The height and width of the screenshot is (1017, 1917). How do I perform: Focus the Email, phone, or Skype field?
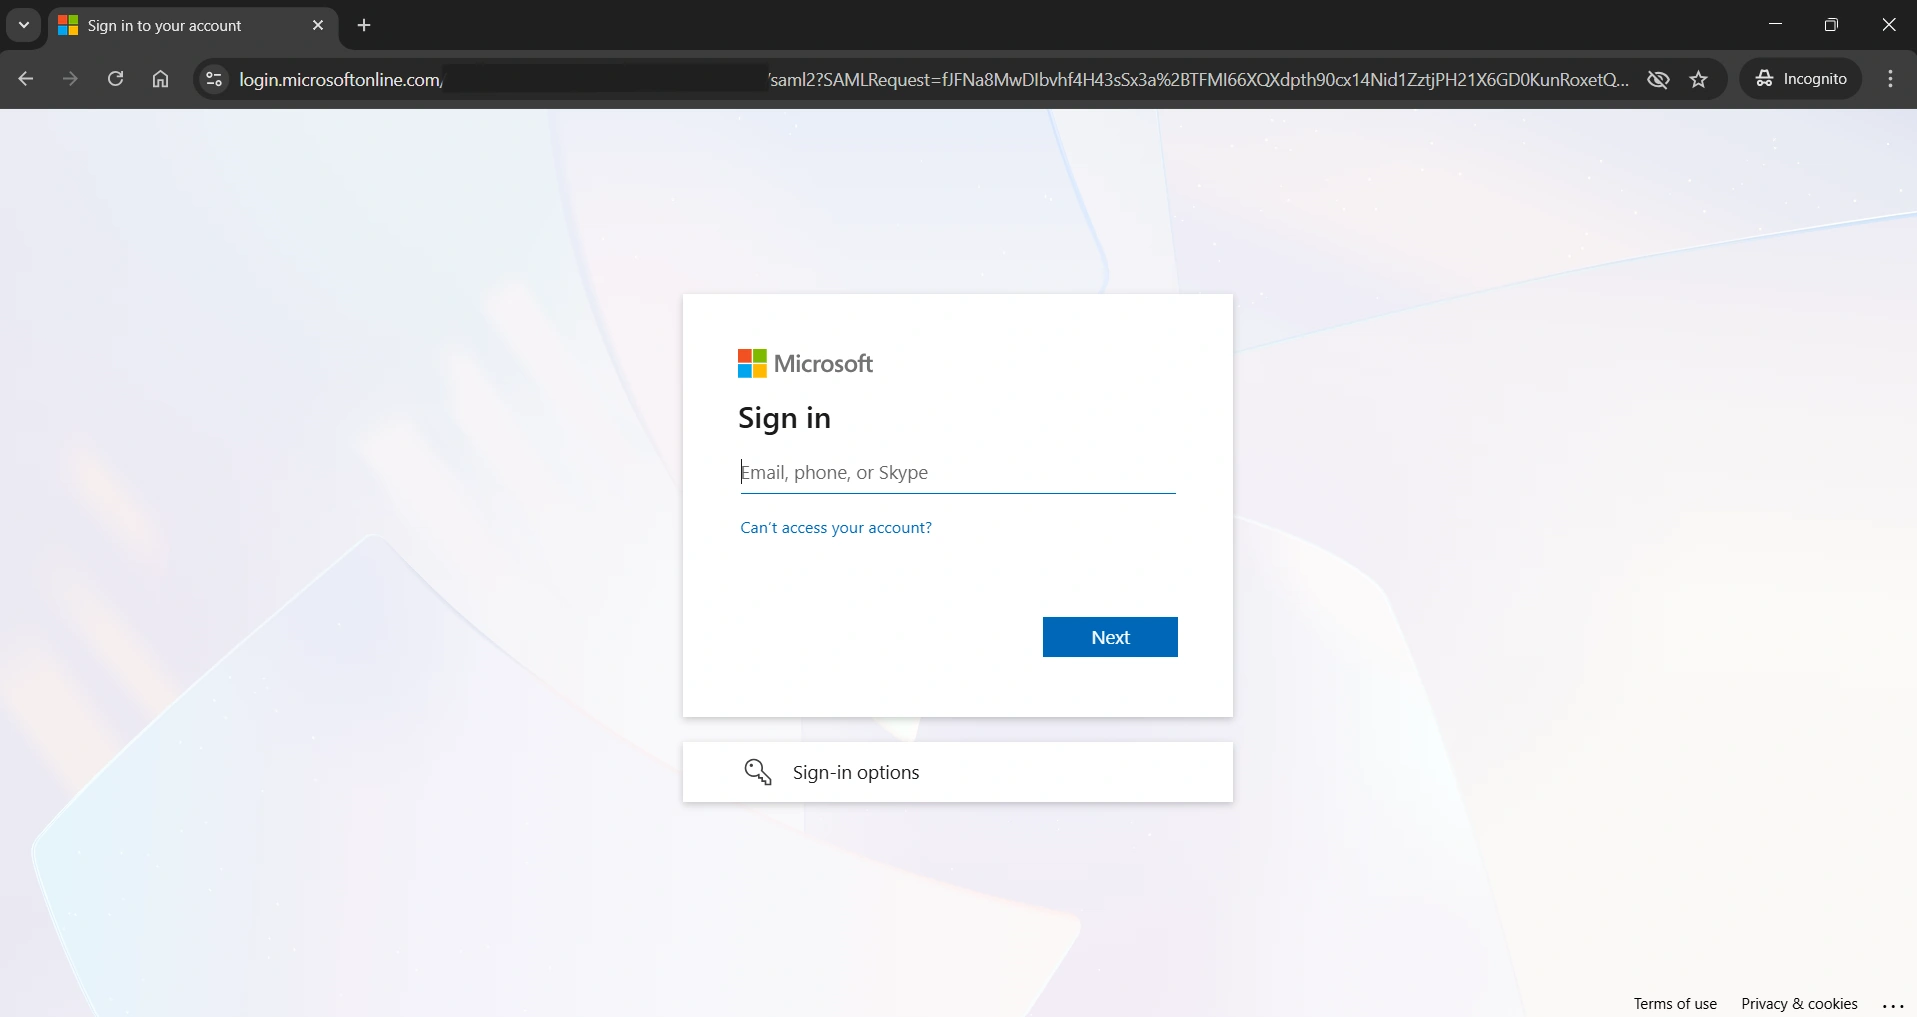pos(958,473)
